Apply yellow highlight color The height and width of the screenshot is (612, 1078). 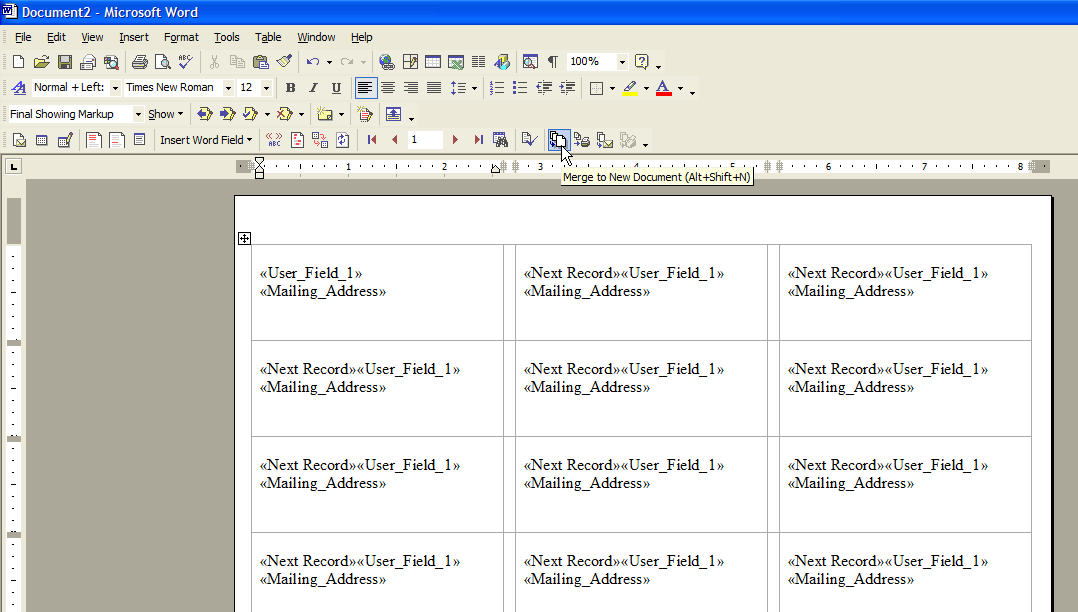tap(630, 88)
